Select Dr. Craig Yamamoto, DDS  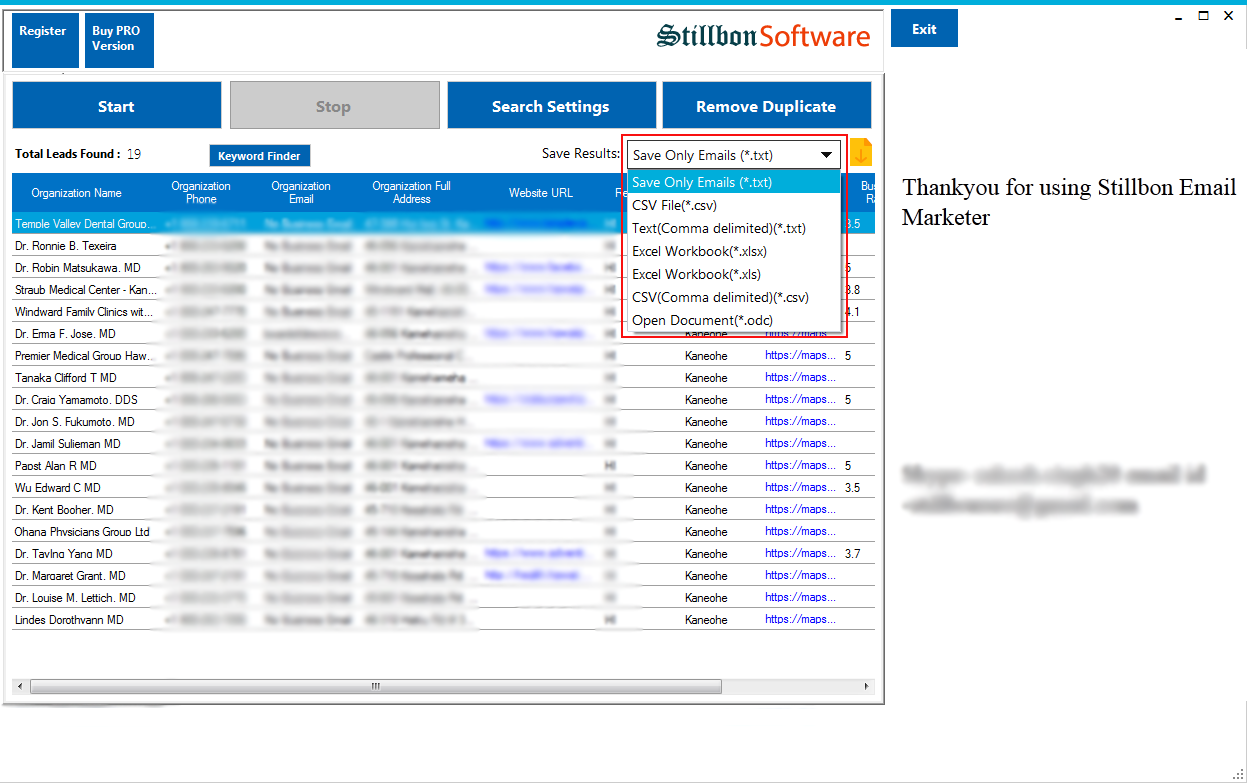tap(78, 400)
